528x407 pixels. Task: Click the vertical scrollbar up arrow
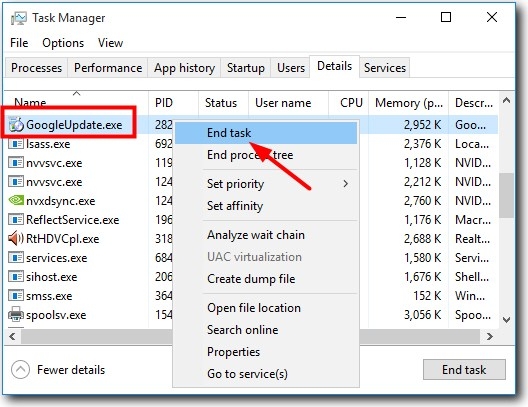(506, 101)
